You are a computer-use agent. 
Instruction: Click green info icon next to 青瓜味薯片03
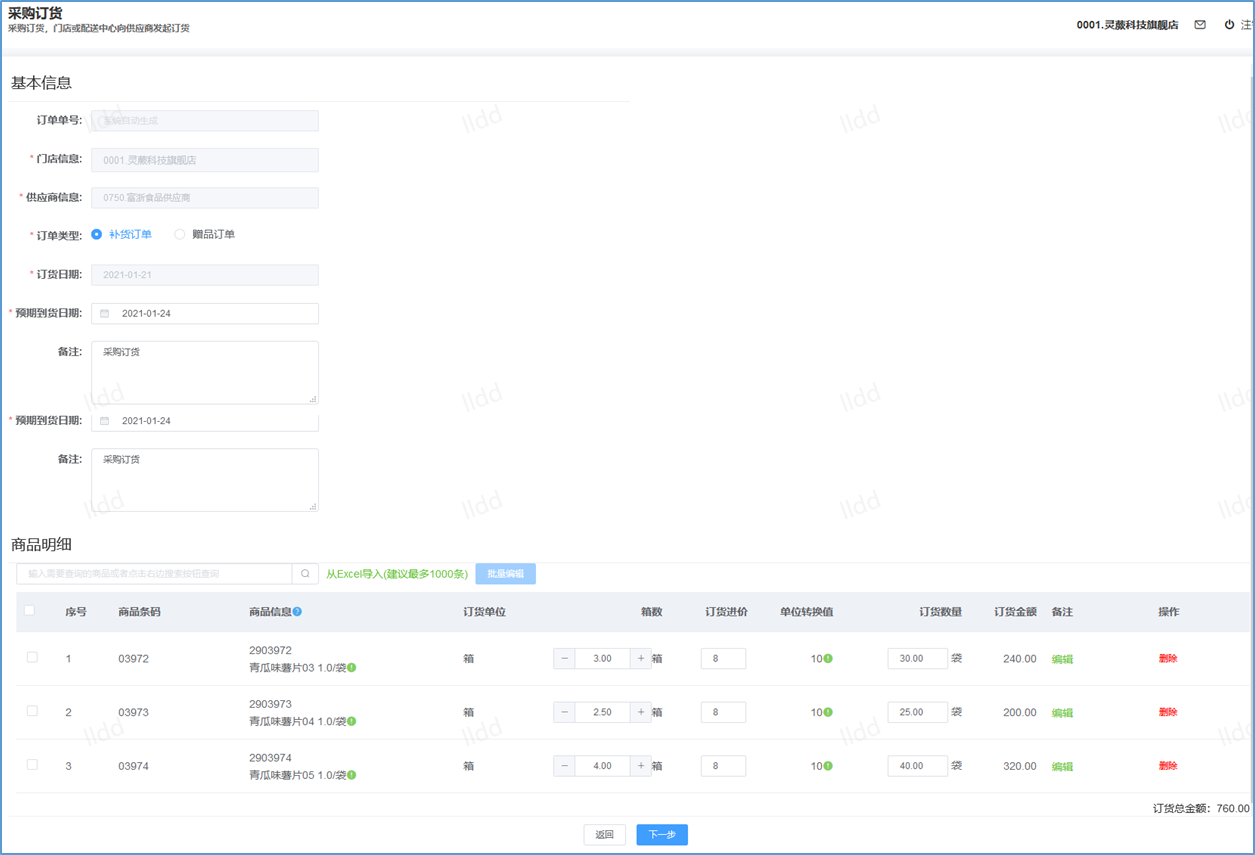352,668
